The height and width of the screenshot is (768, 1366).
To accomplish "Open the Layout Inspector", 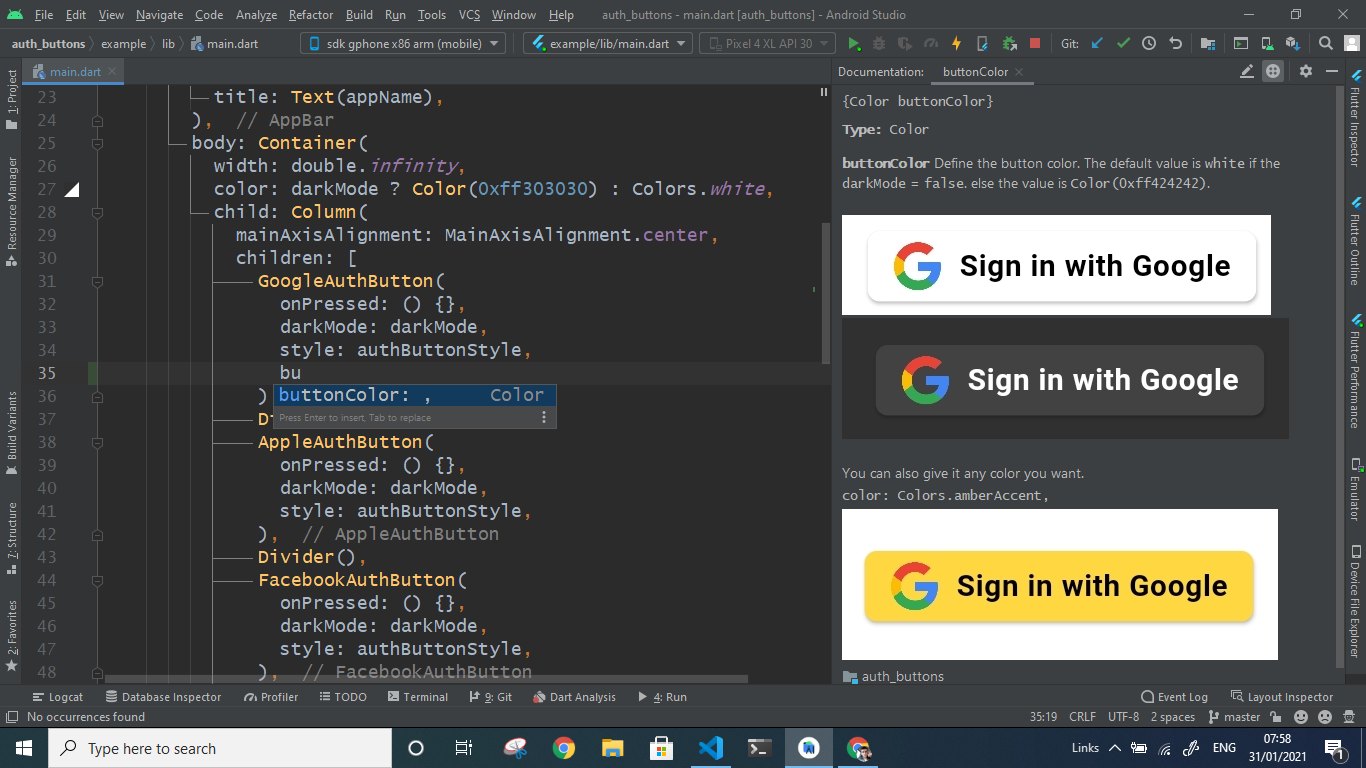I will coord(1282,697).
